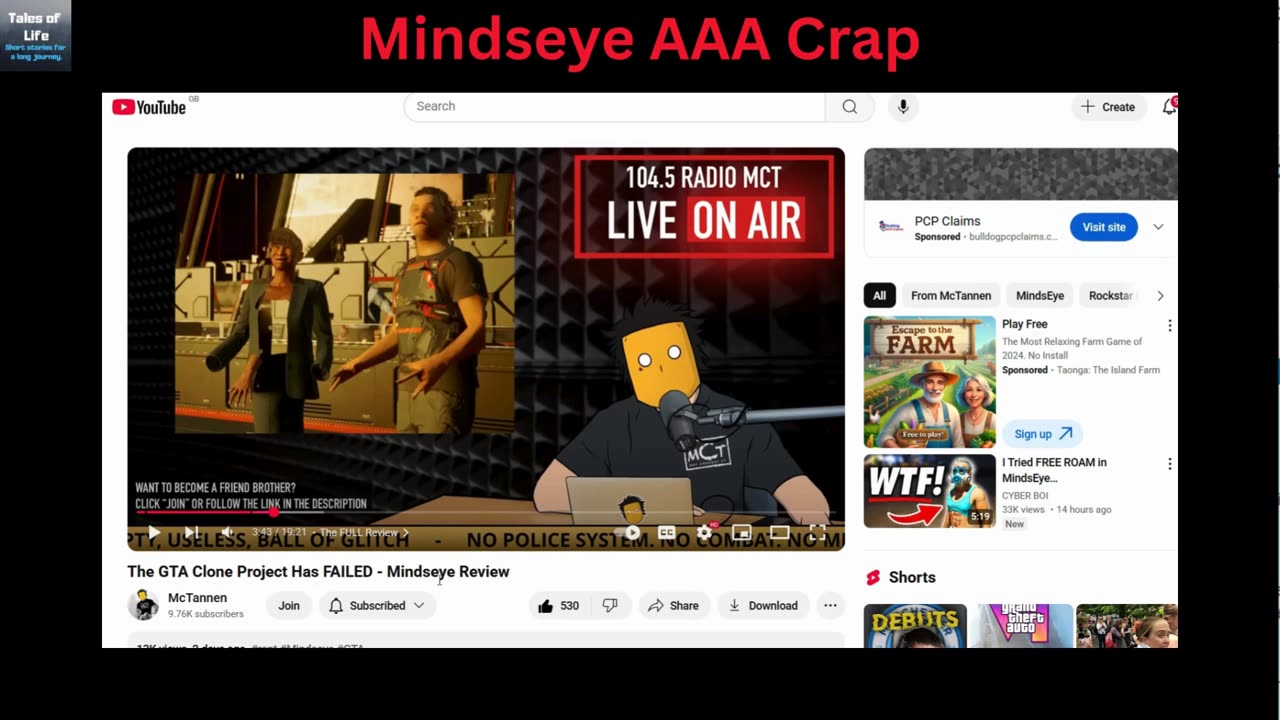Download the video

tap(763, 606)
